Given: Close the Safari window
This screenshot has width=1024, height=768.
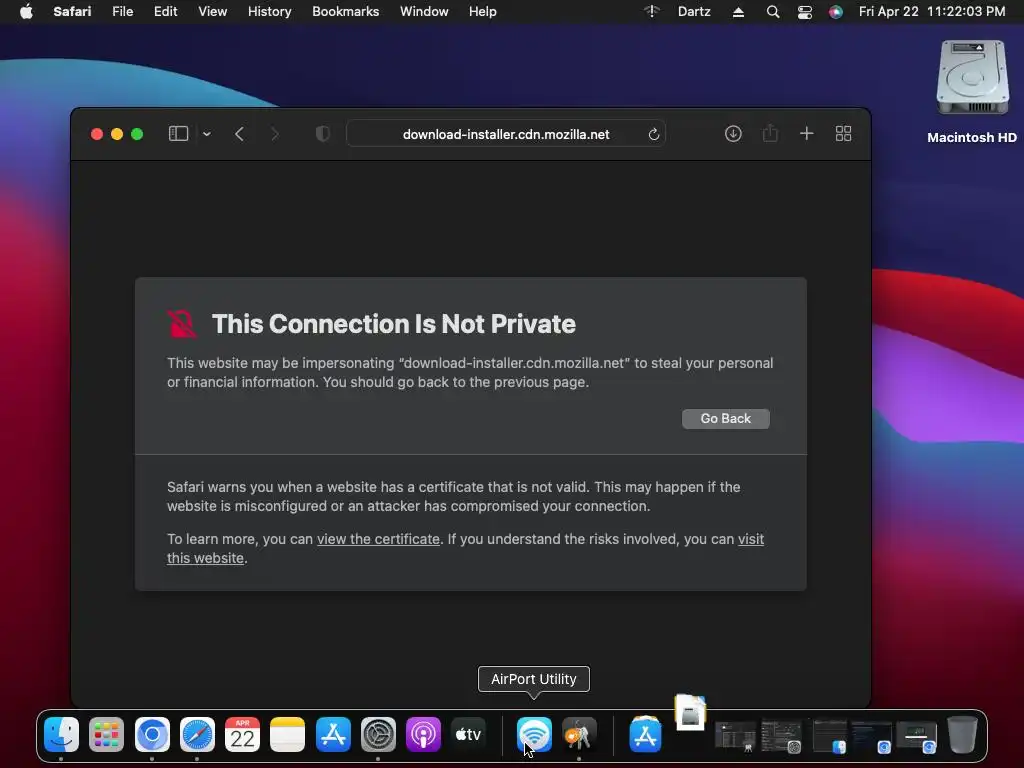Looking at the screenshot, I should [97, 134].
